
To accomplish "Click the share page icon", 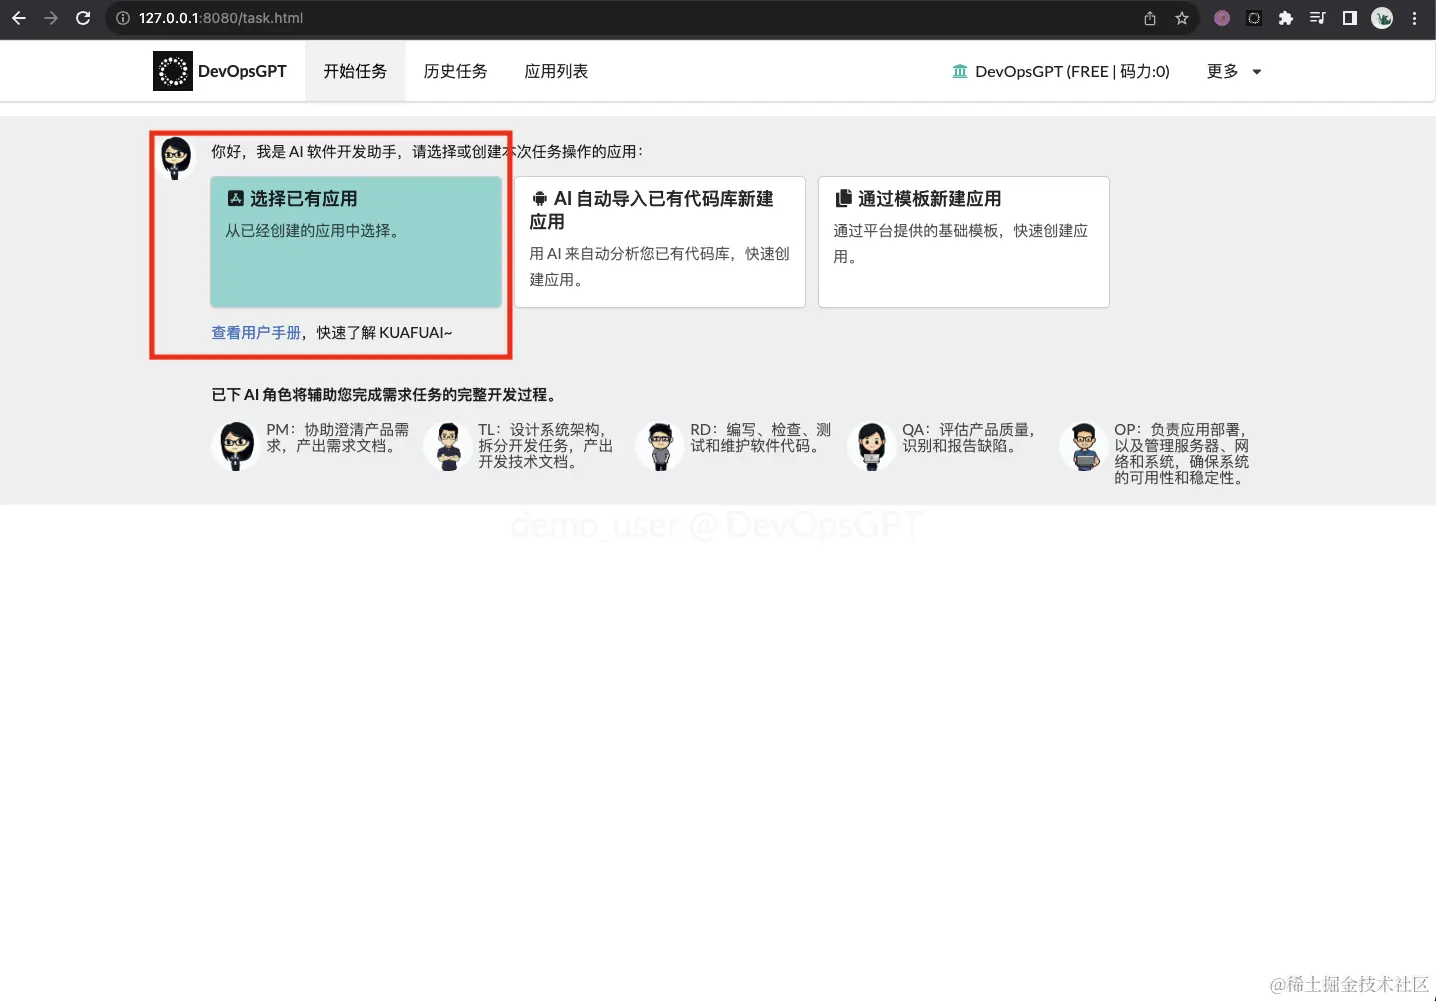I will click(1150, 18).
